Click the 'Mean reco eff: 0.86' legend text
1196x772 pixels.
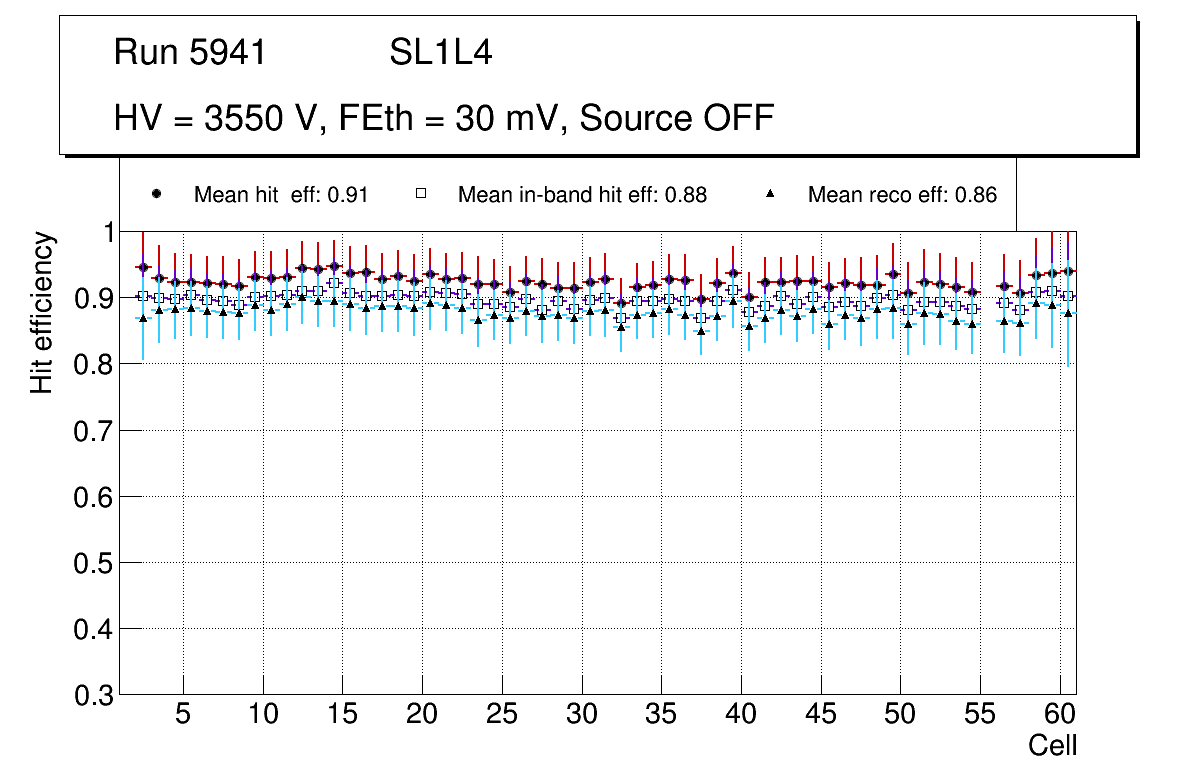902,195
